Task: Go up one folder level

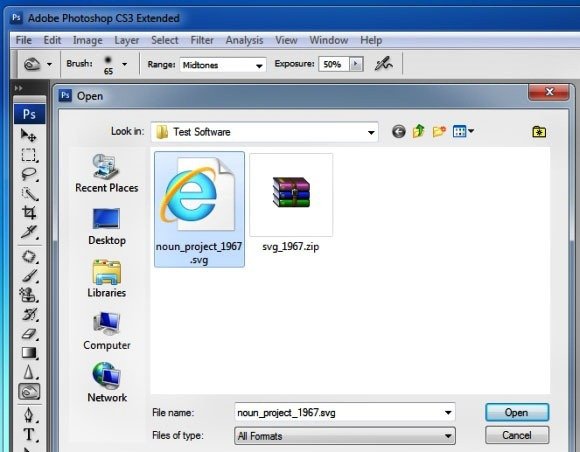Action: pyautogui.click(x=418, y=131)
